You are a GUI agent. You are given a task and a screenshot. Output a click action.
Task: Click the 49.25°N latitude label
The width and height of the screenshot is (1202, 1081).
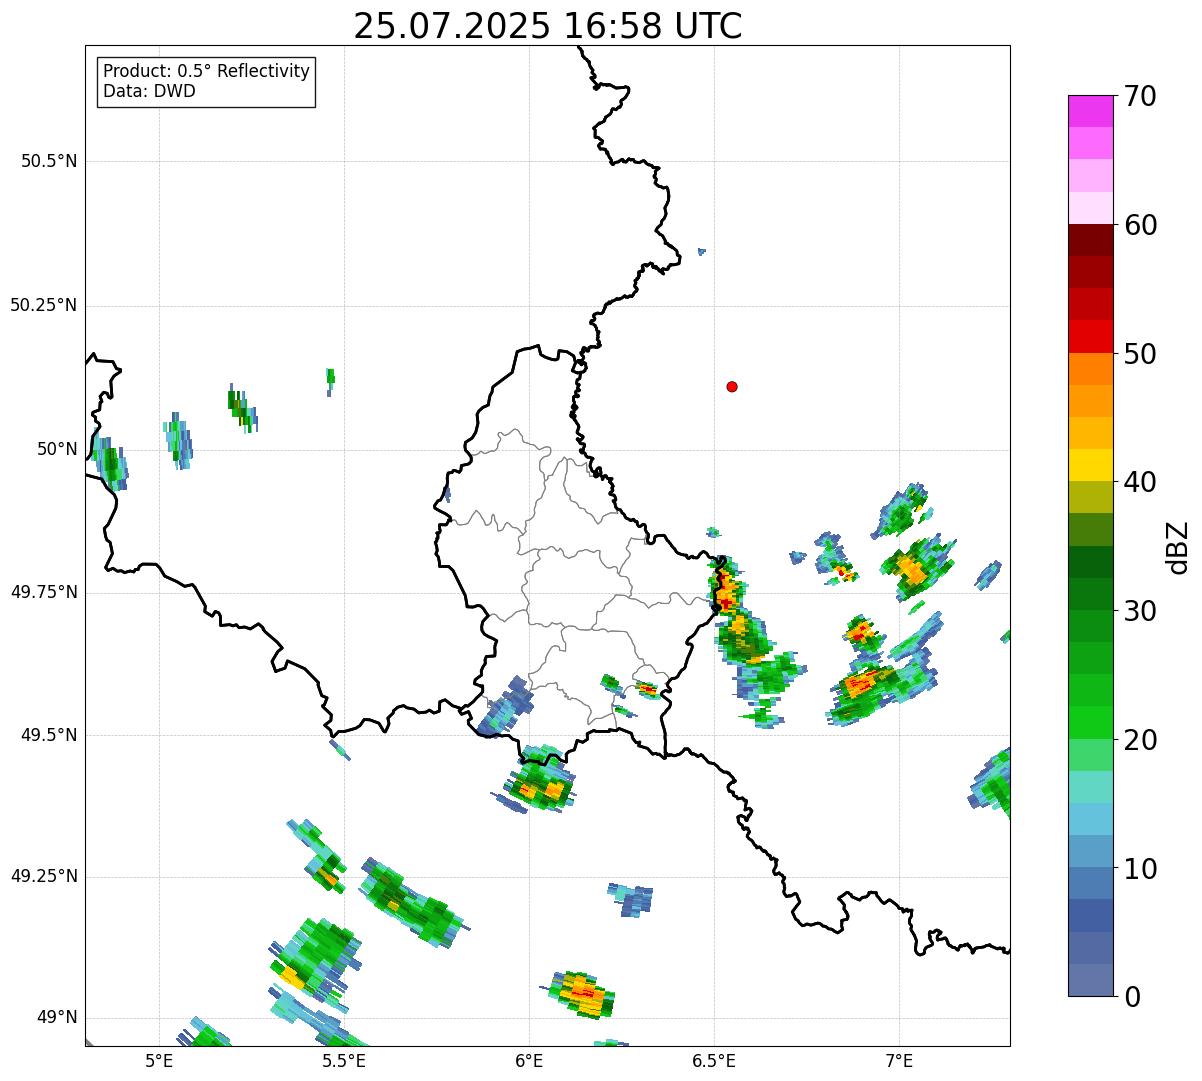tap(44, 876)
